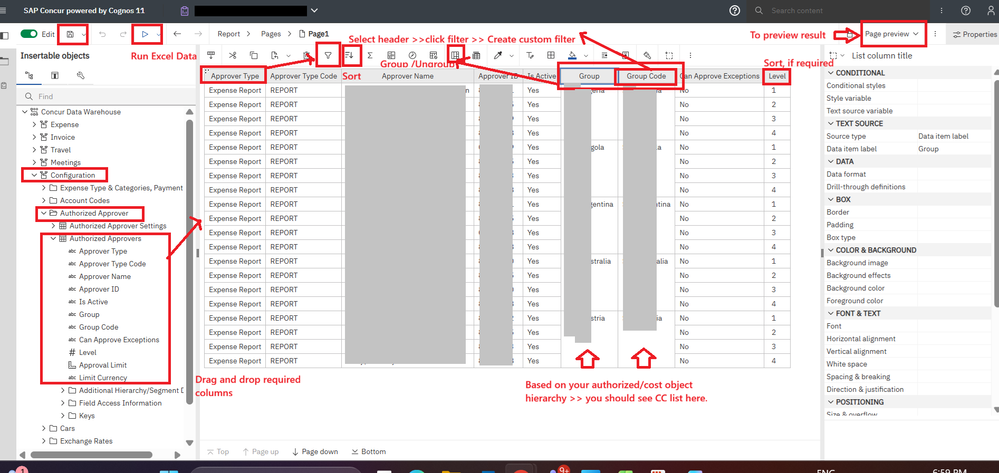
Task: Open the hamburger menu in top bar
Action: click(x=4, y=10)
